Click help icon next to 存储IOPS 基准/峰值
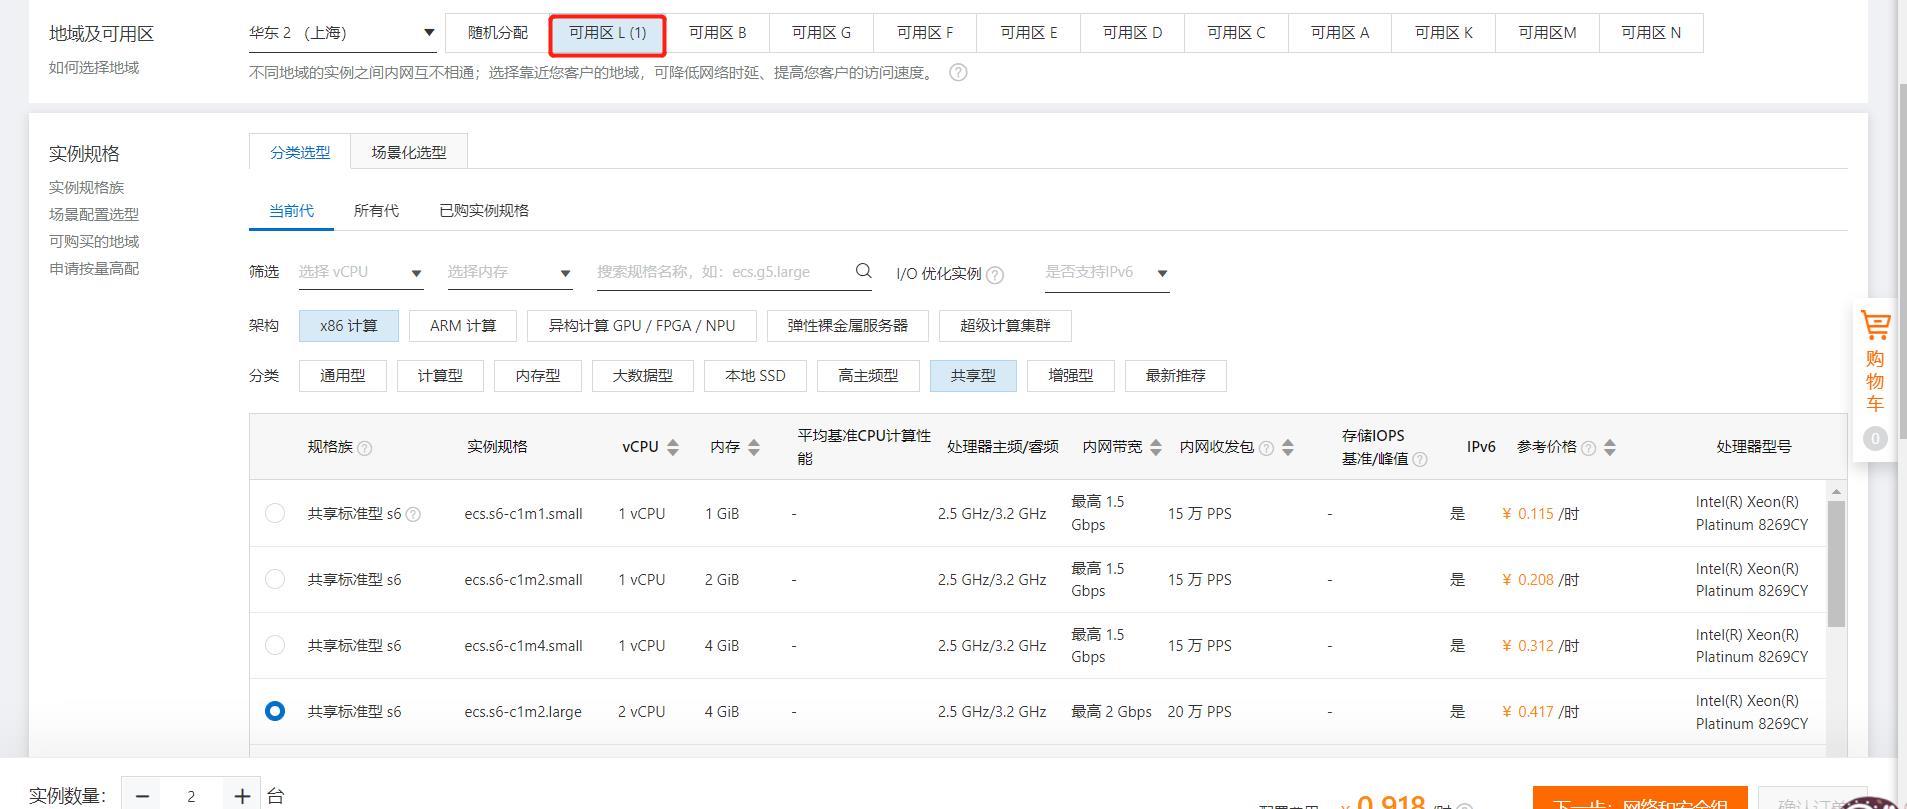Screen dimensions: 1907x809 pyautogui.click(x=1420, y=460)
